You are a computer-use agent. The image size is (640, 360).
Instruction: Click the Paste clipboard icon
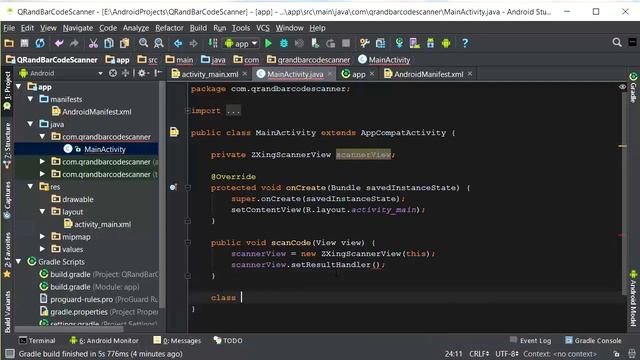[124, 43]
